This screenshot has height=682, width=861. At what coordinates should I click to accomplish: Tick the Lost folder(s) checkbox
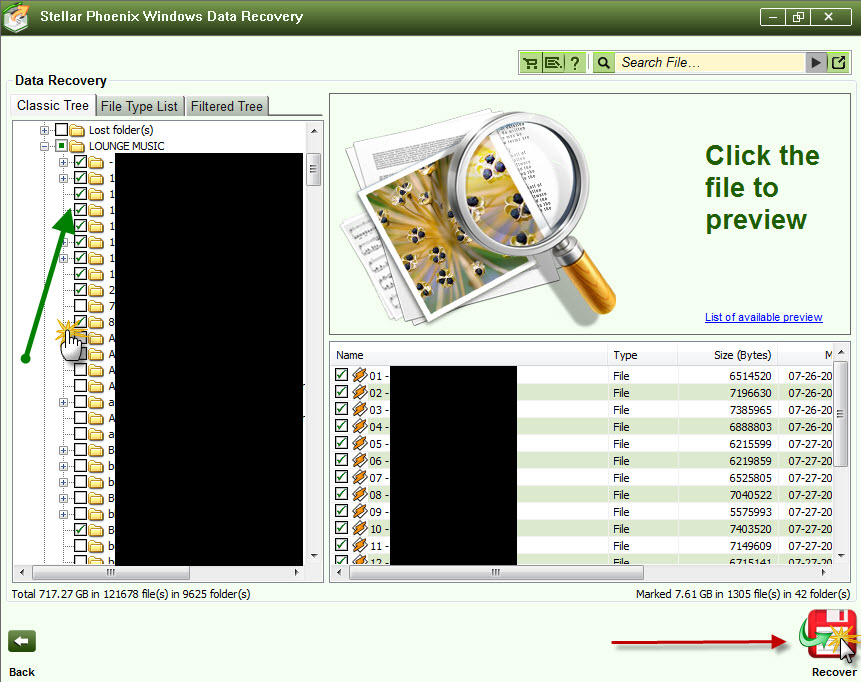(x=62, y=130)
